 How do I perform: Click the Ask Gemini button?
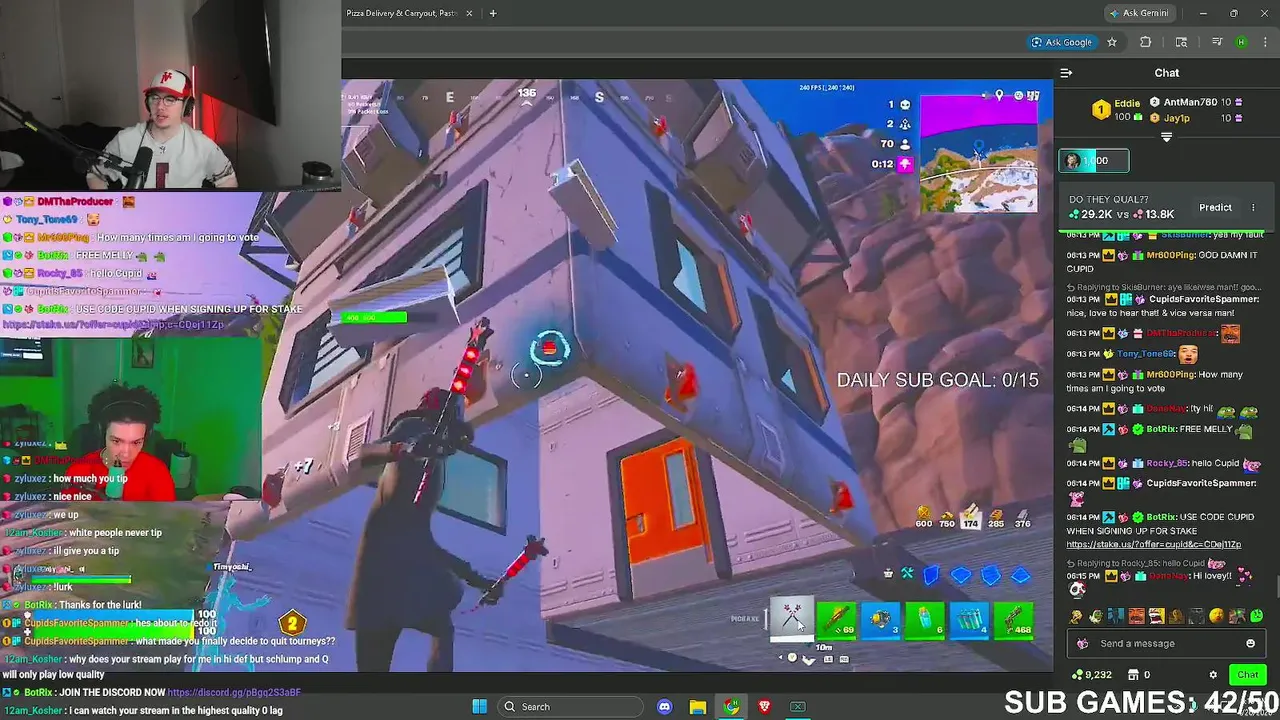coord(1139,13)
